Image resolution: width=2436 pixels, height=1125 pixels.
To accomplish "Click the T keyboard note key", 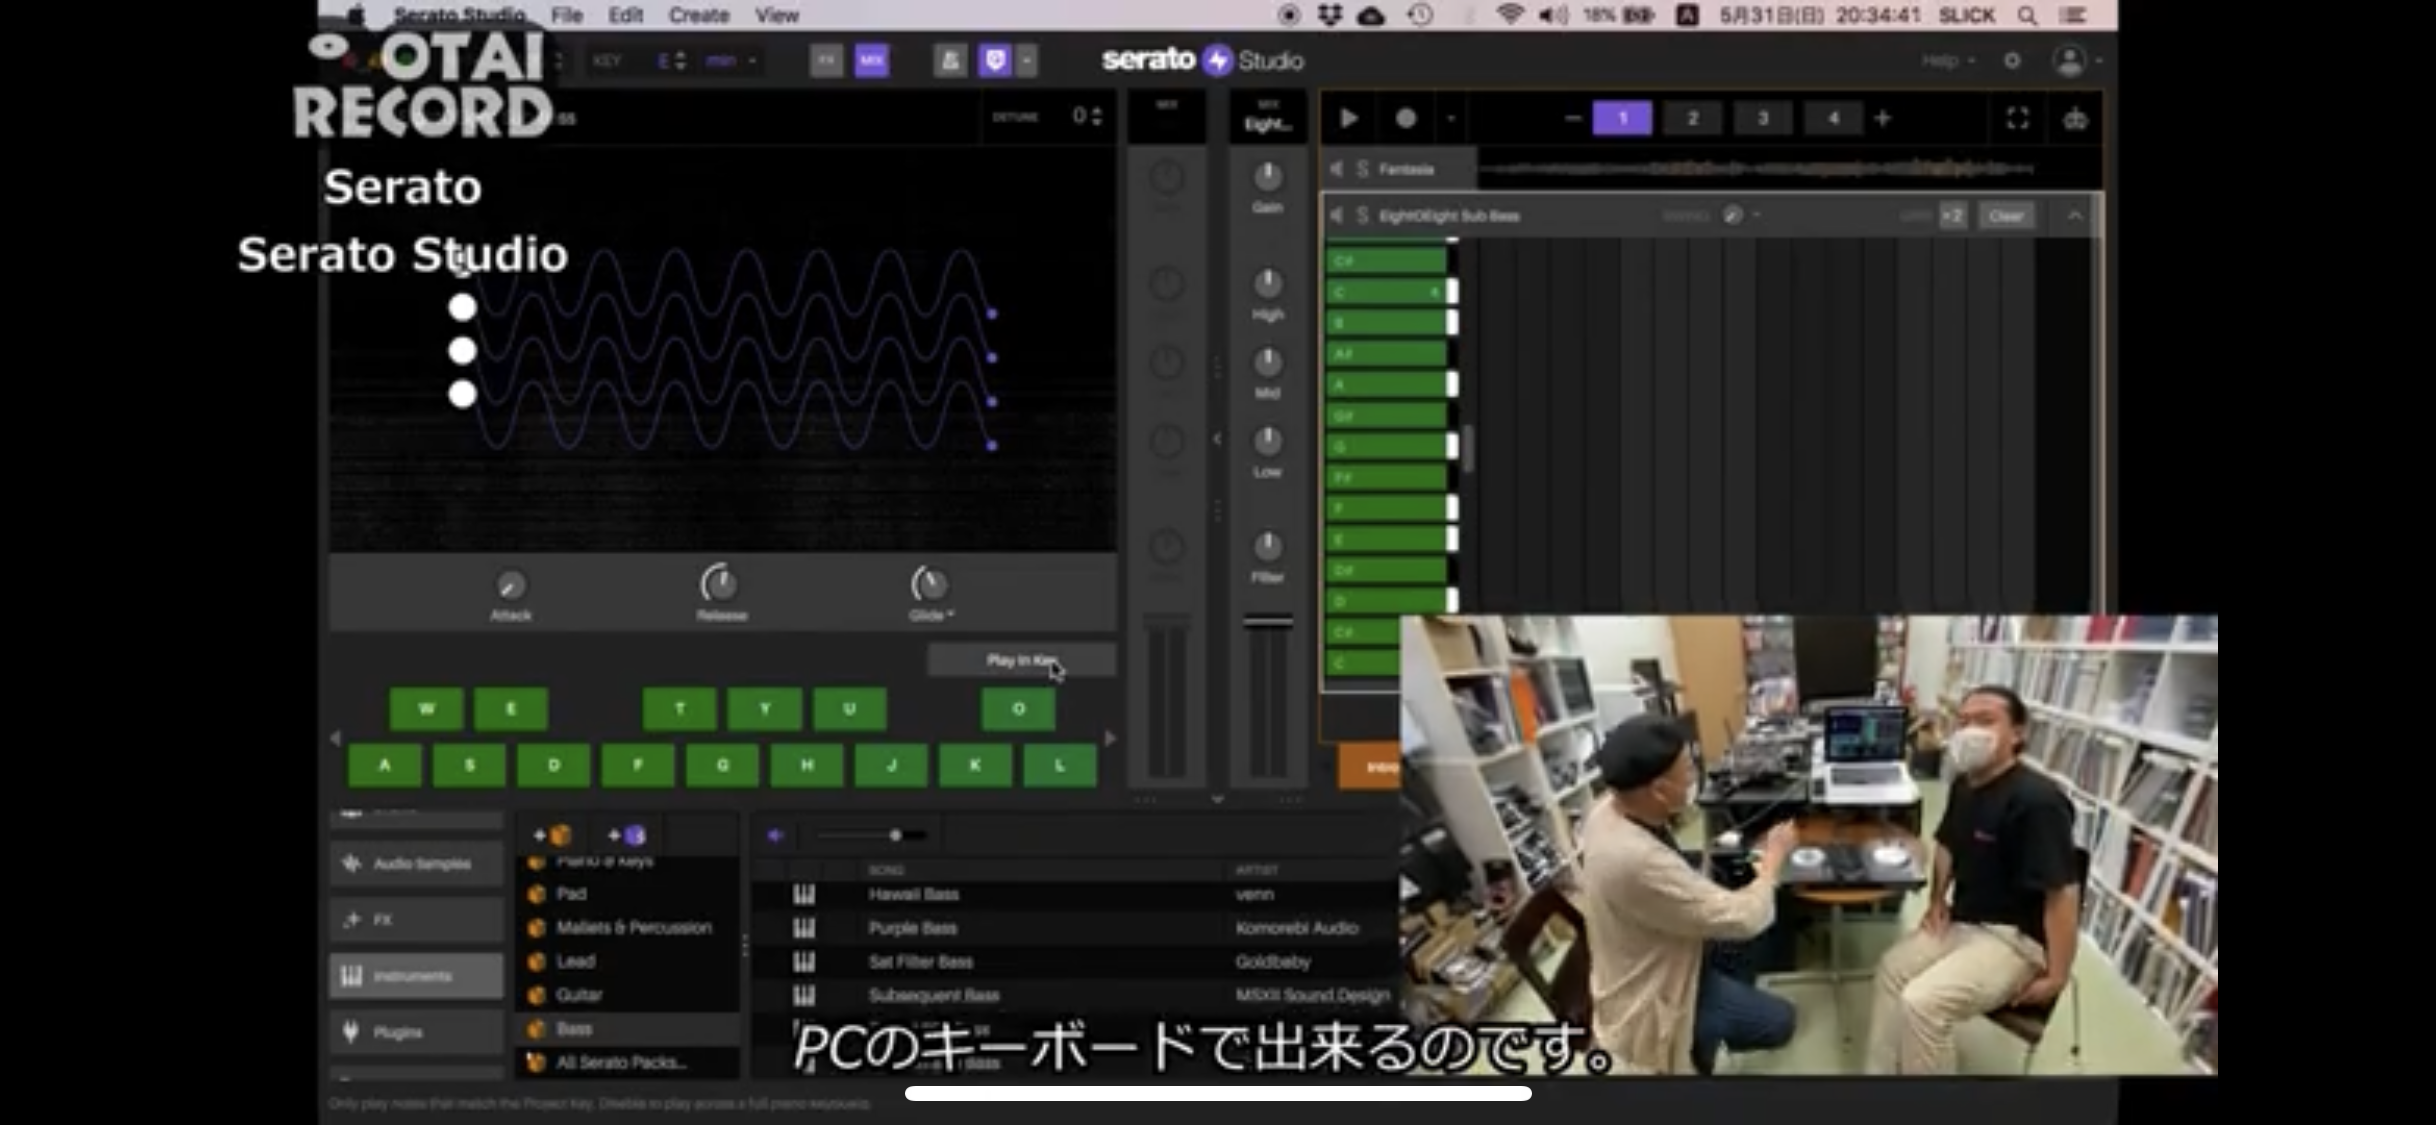I will [x=680, y=709].
